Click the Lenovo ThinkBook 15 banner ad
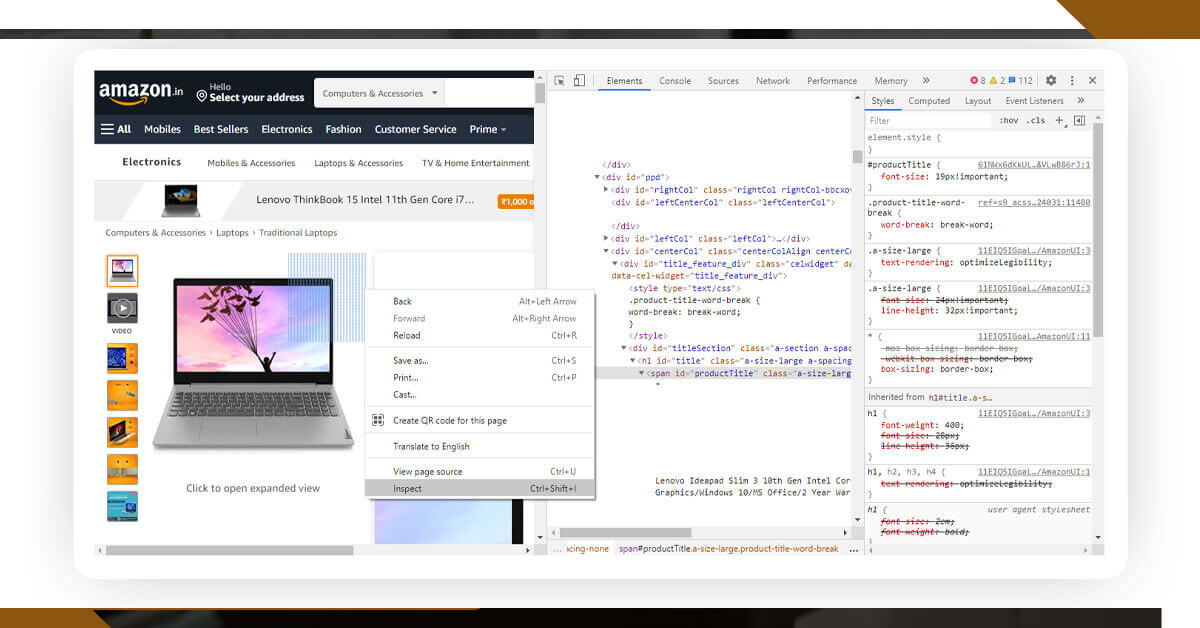The image size is (1200, 628). tap(314, 200)
